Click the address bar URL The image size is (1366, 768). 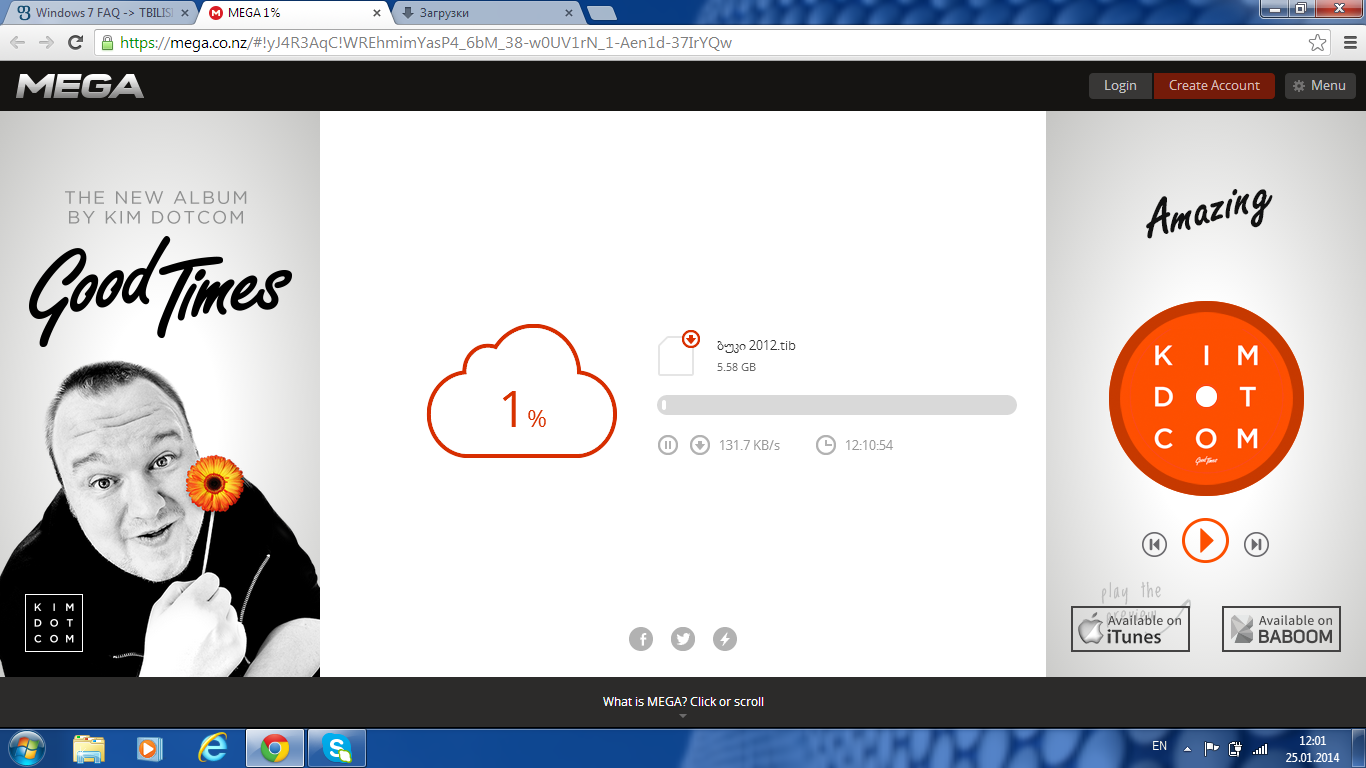click(426, 43)
